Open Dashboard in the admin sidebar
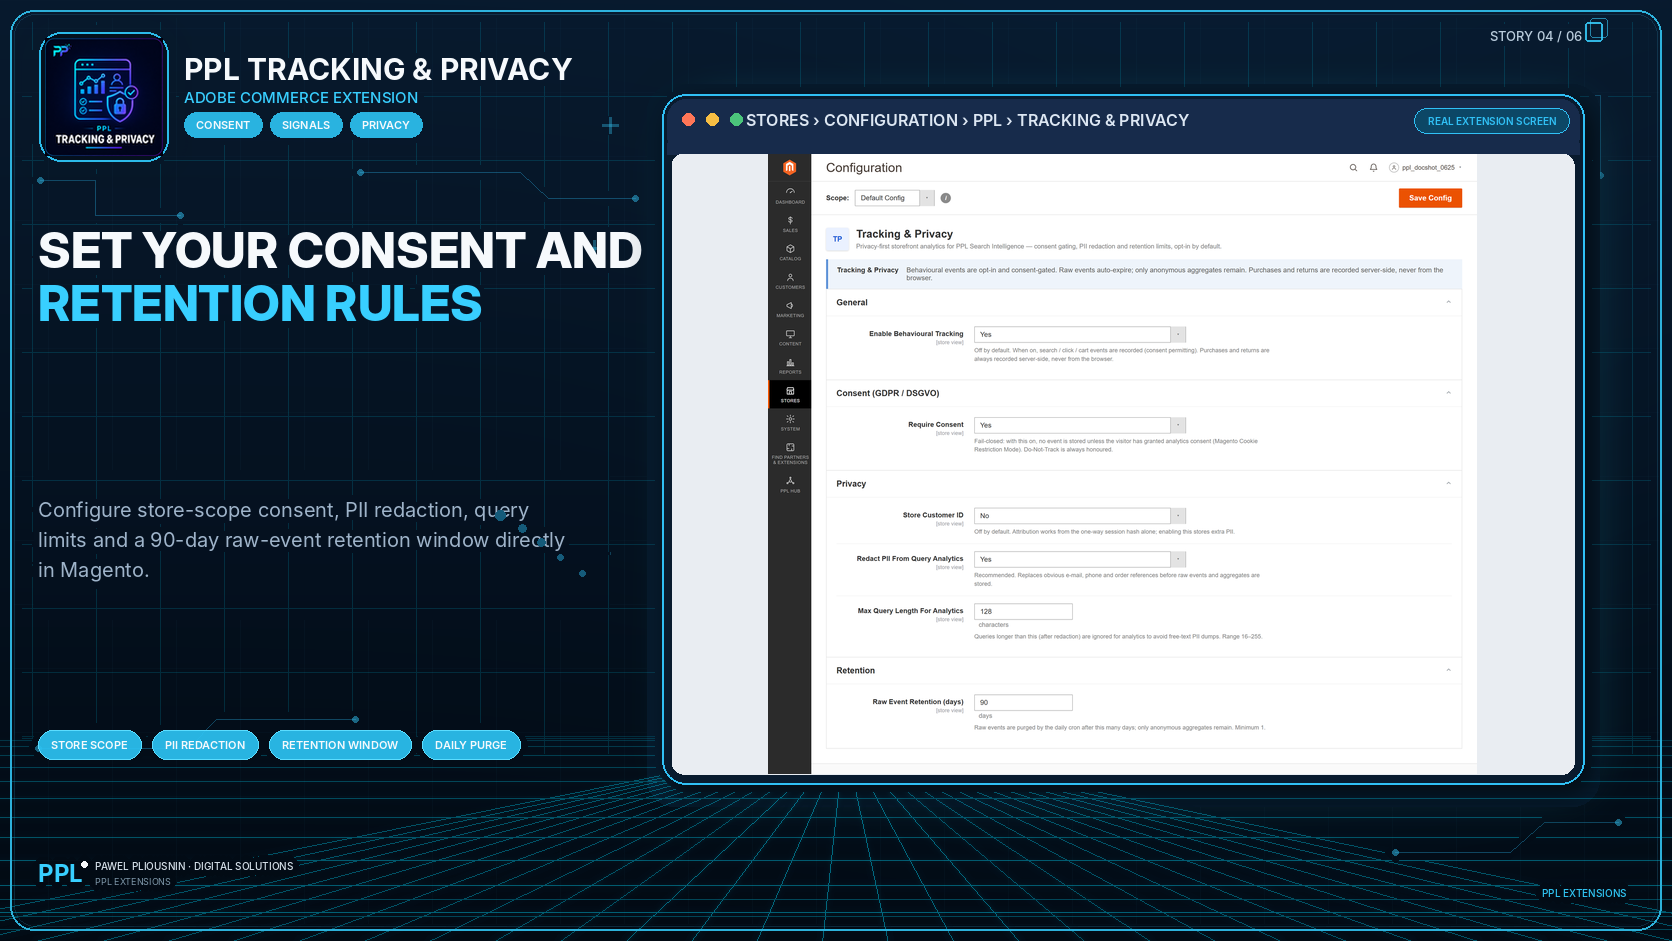Viewport: 1672px width, 941px height. (790, 196)
